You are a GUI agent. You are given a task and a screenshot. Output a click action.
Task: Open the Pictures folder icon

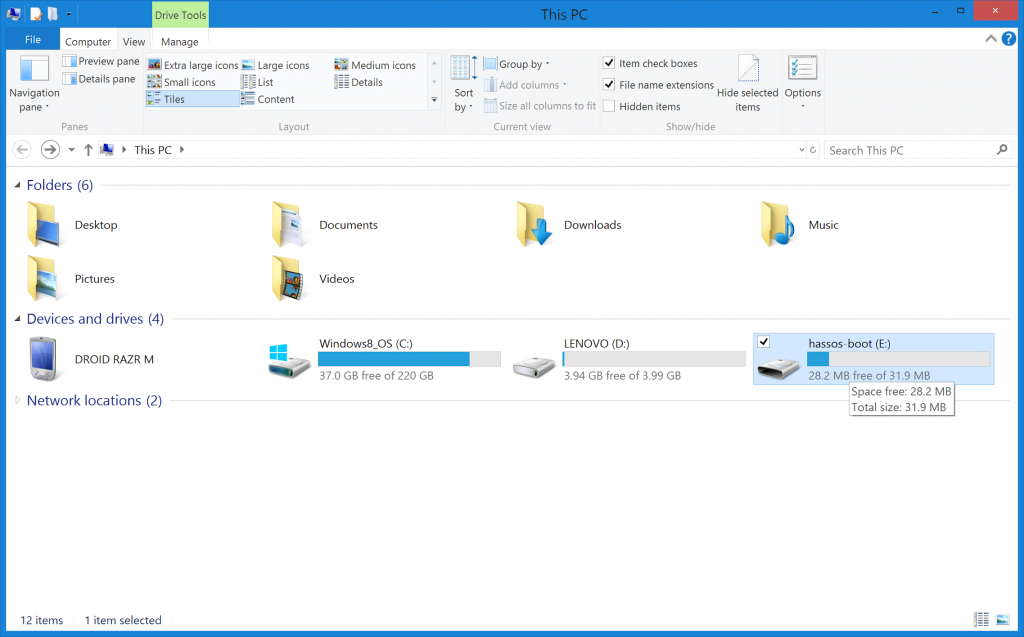[x=44, y=279]
